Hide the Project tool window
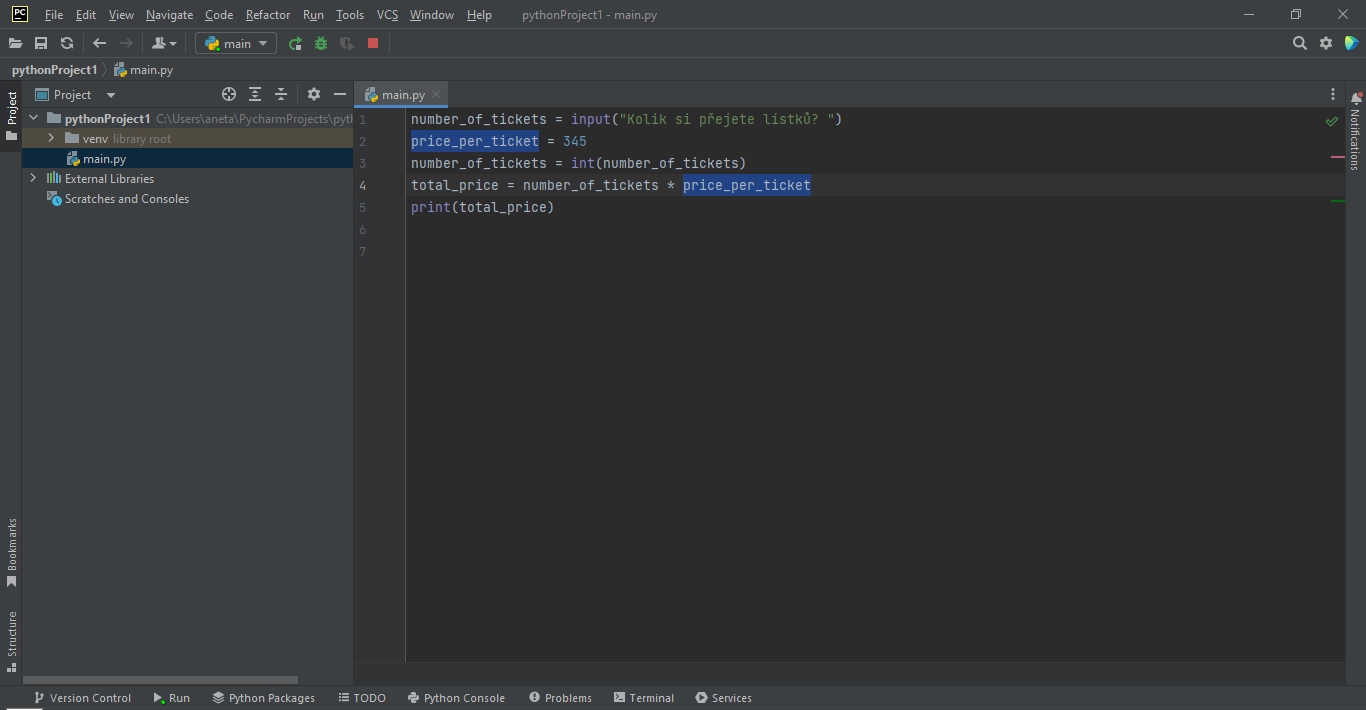This screenshot has height=710, width=1366. (x=339, y=93)
